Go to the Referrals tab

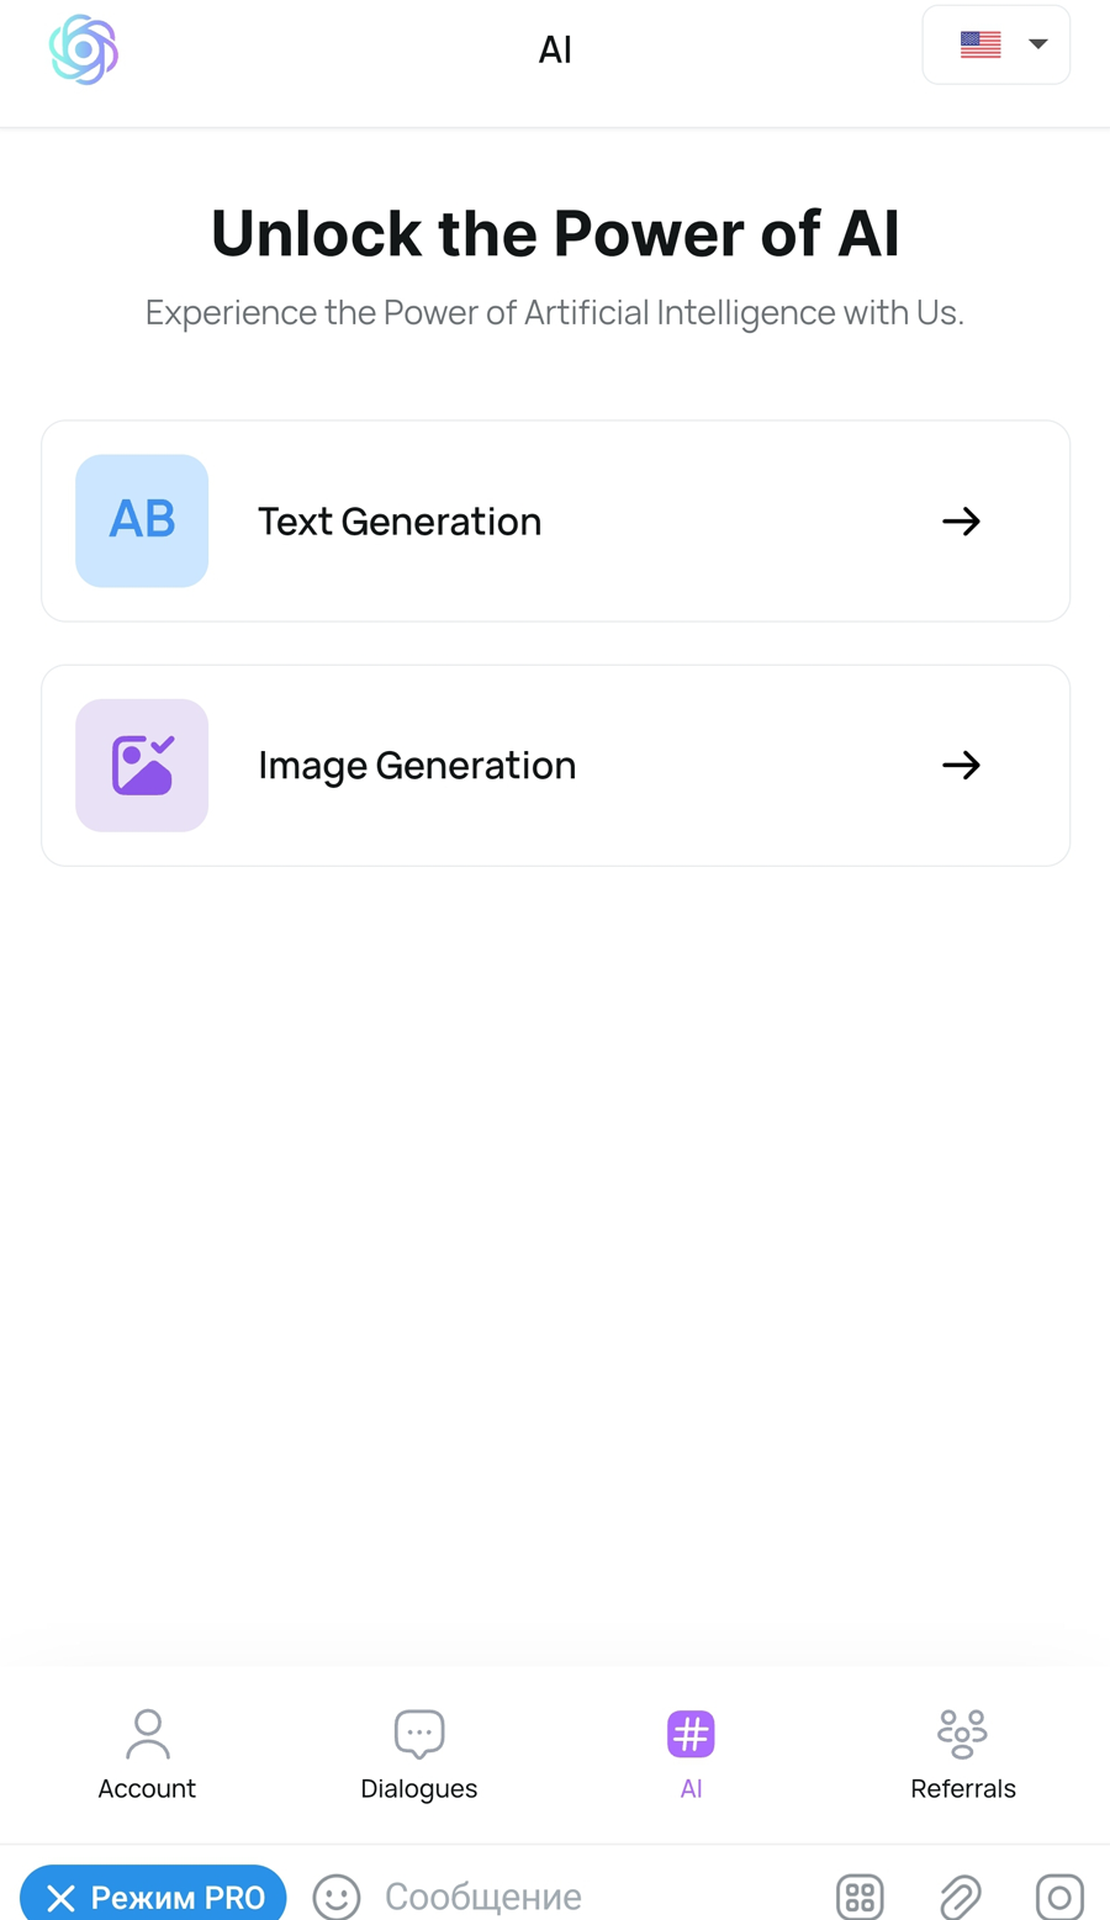[963, 1754]
